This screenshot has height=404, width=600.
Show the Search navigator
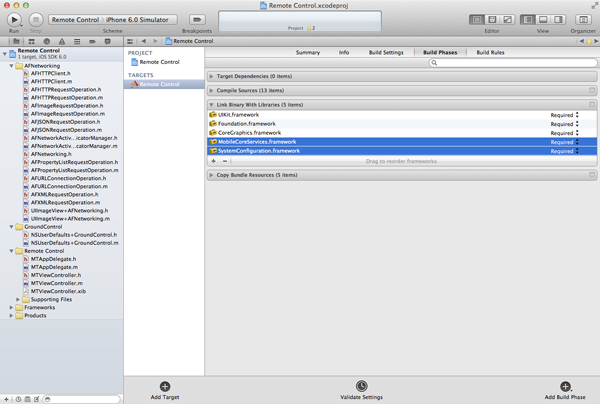47,41
